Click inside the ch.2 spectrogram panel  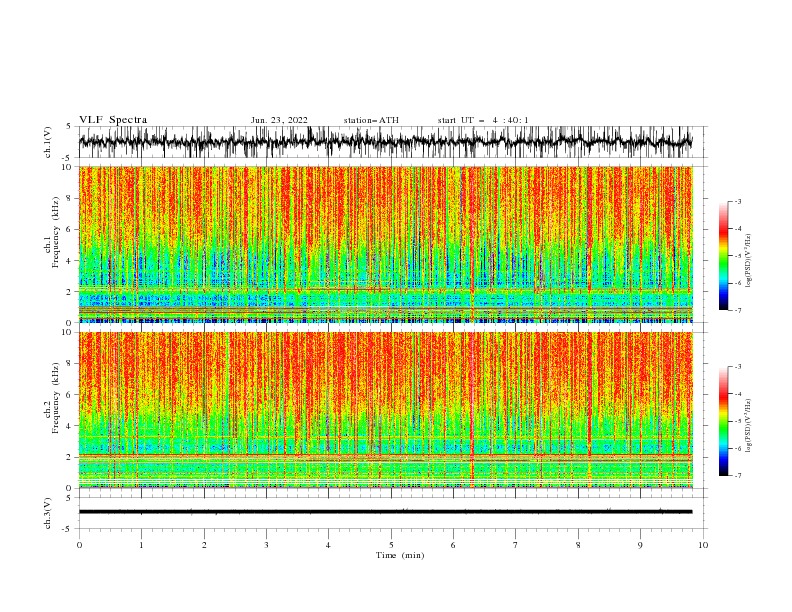pyautogui.click(x=385, y=410)
